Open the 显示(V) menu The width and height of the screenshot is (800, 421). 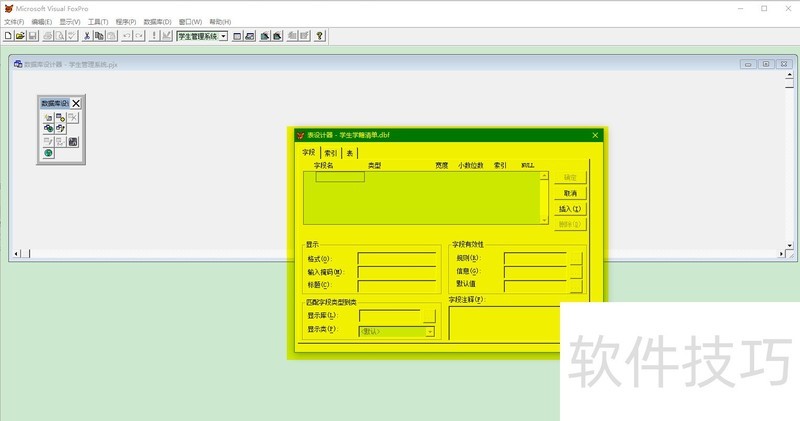tap(70, 22)
